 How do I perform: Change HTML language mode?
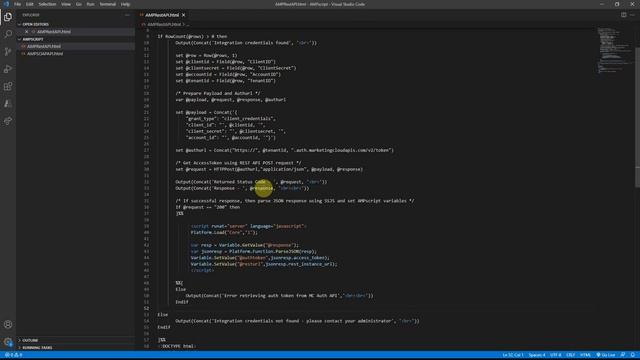pyautogui.click(x=585, y=355)
